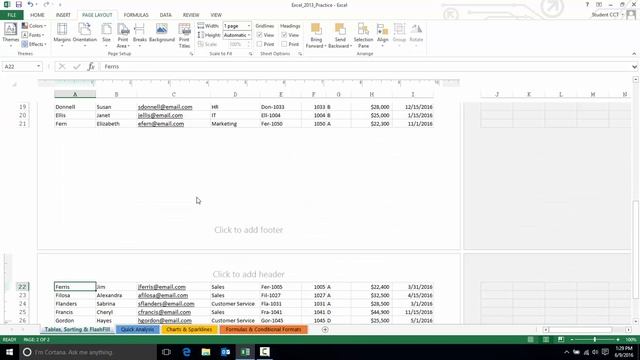
Task: Open the Height scale-to-fit dropdown
Action: [249, 35]
